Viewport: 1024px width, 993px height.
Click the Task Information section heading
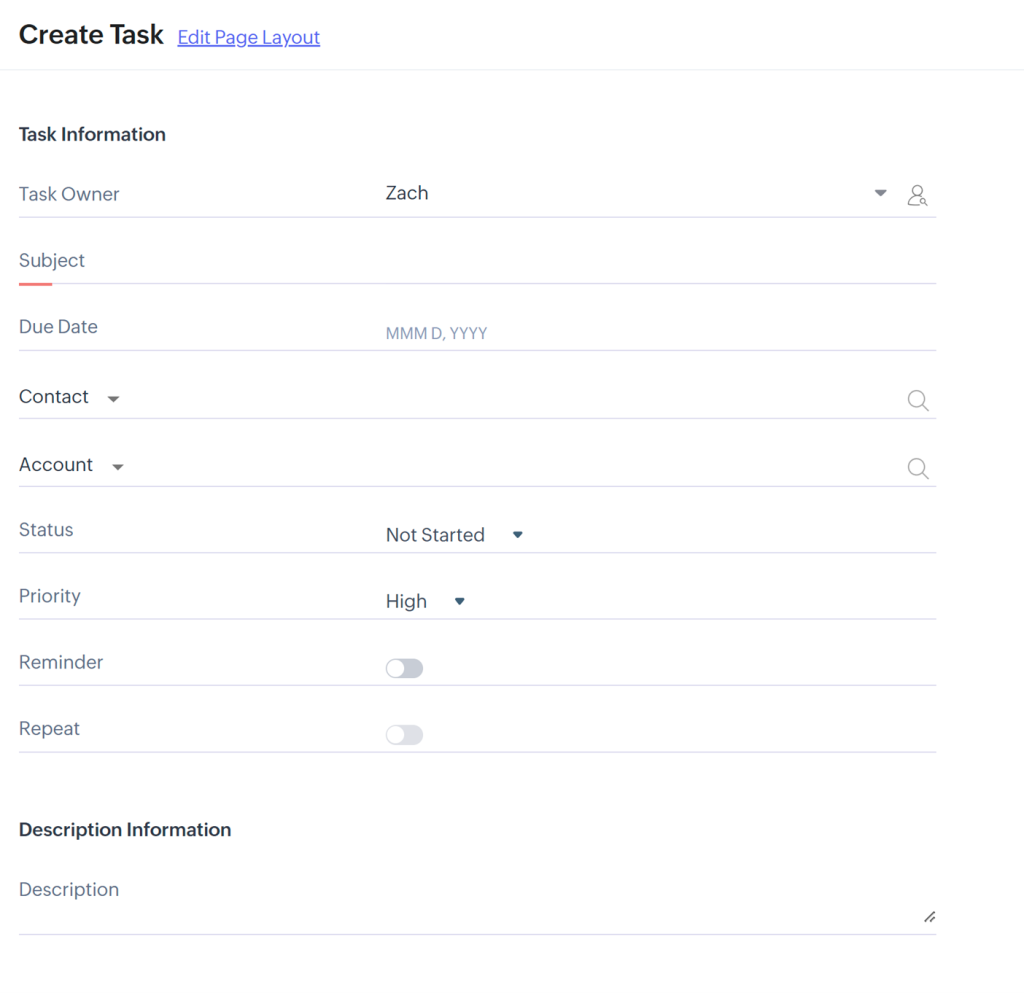pos(92,134)
